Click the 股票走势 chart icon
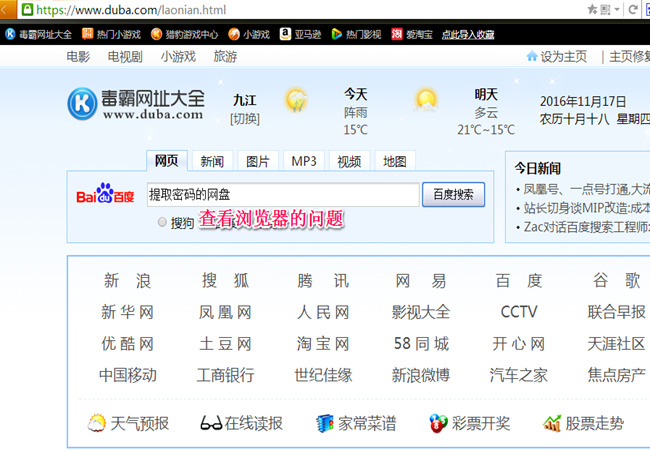Screen dimensions: 650x450 [552, 423]
